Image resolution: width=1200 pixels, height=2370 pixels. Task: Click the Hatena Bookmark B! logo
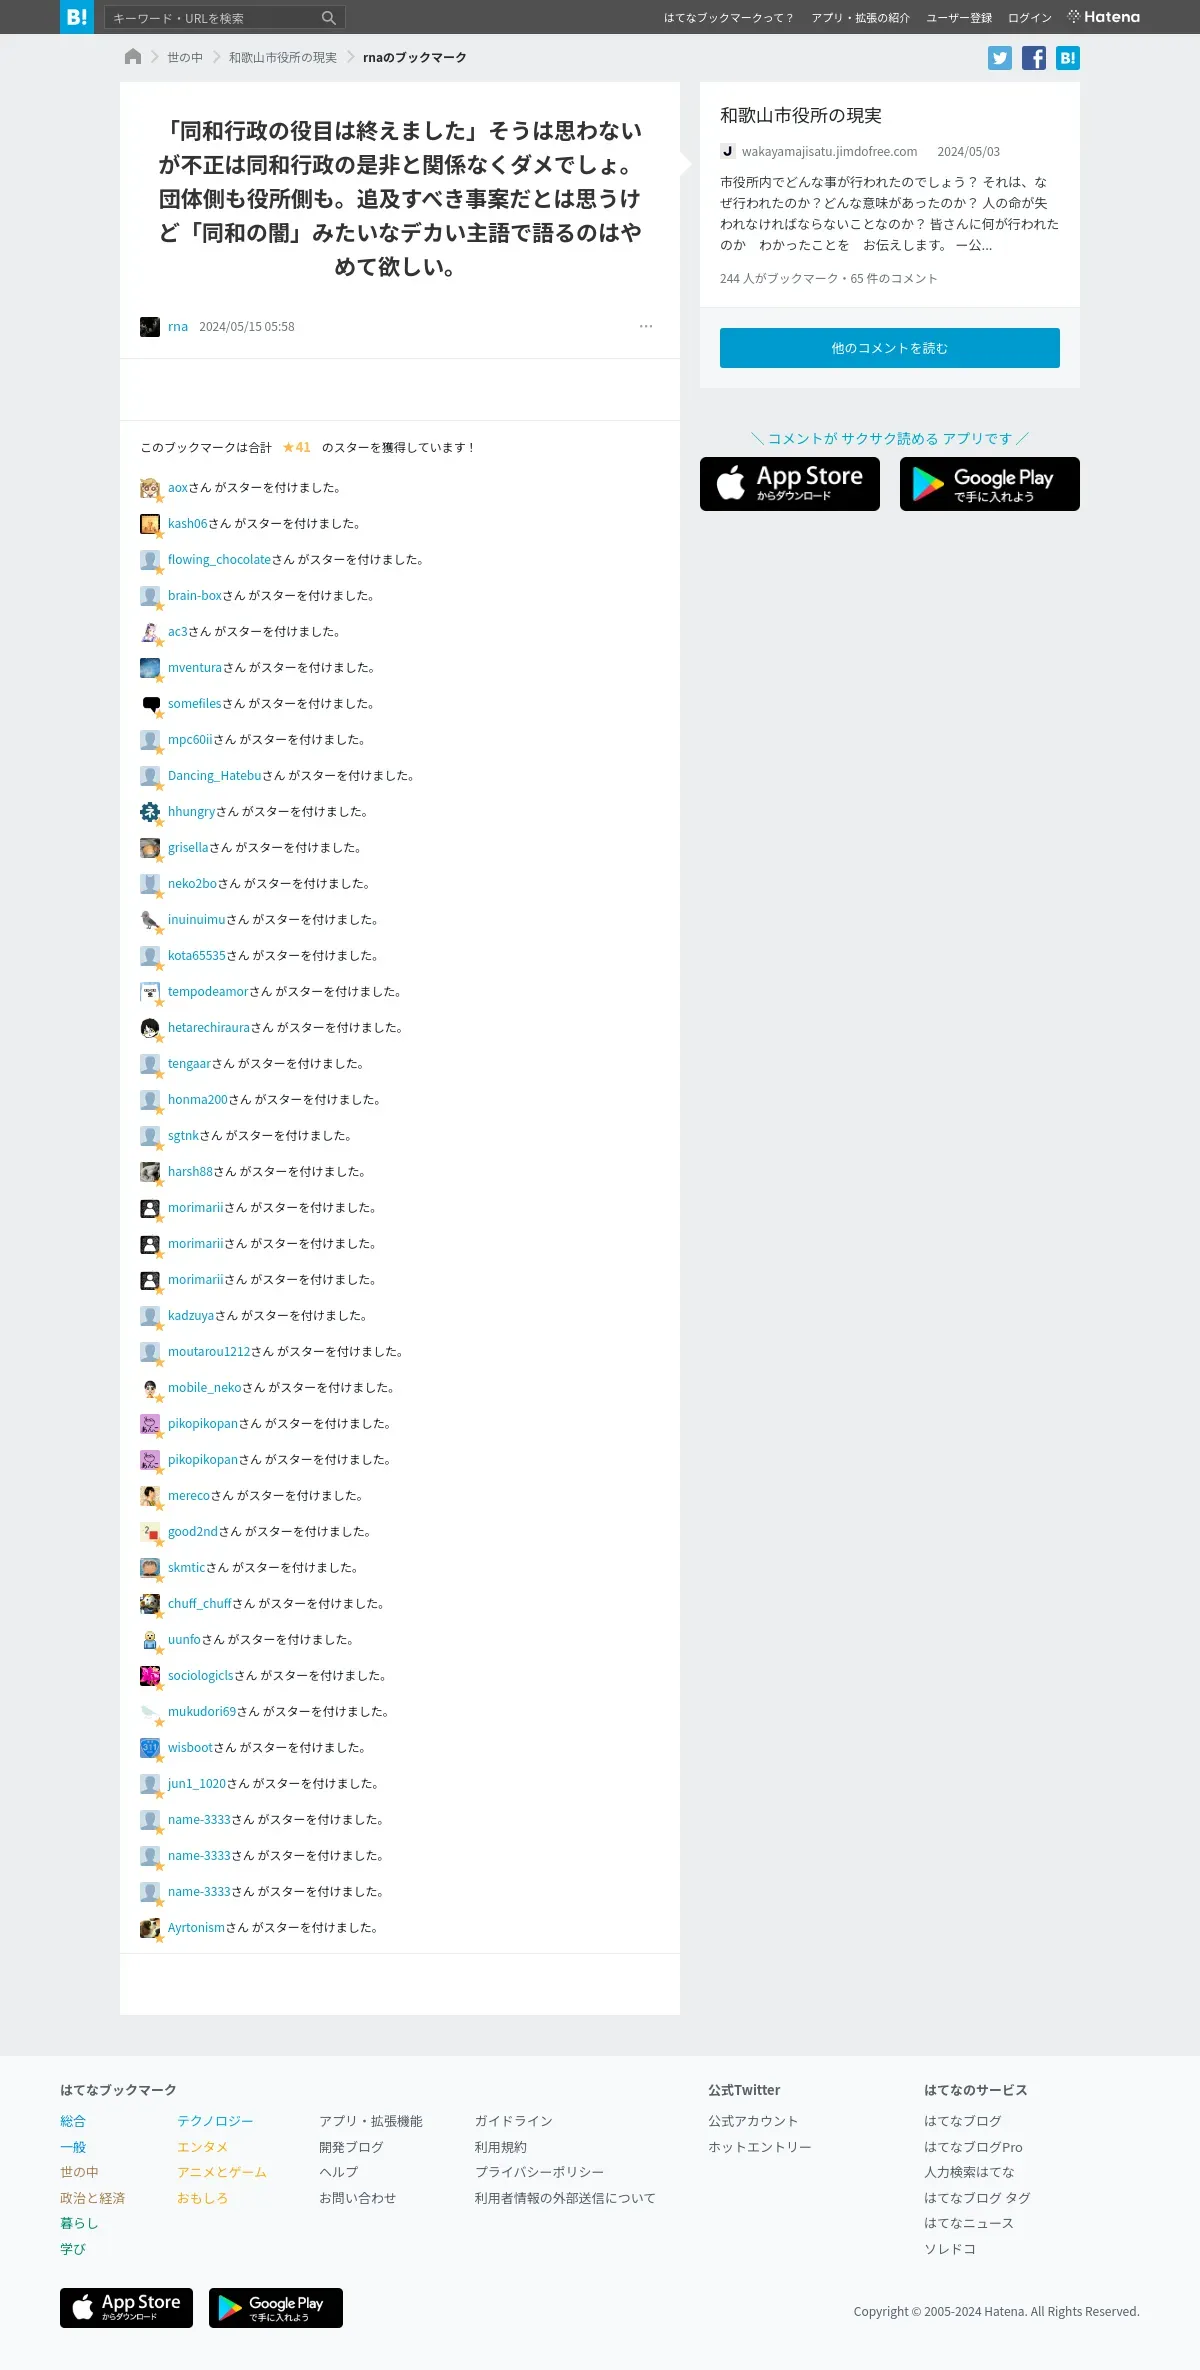pos(77,17)
